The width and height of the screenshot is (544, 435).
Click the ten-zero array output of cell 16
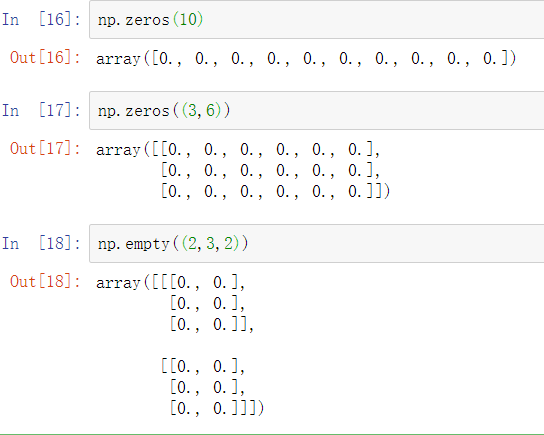[306, 58]
